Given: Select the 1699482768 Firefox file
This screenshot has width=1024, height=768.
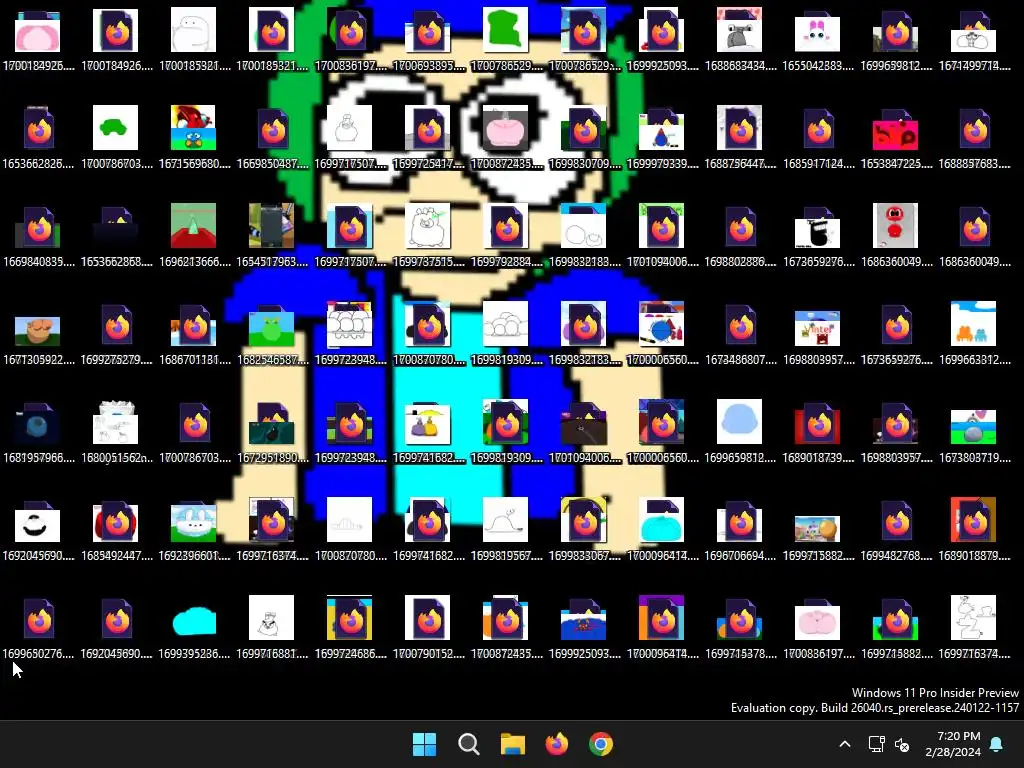Looking at the screenshot, I should point(897,520).
